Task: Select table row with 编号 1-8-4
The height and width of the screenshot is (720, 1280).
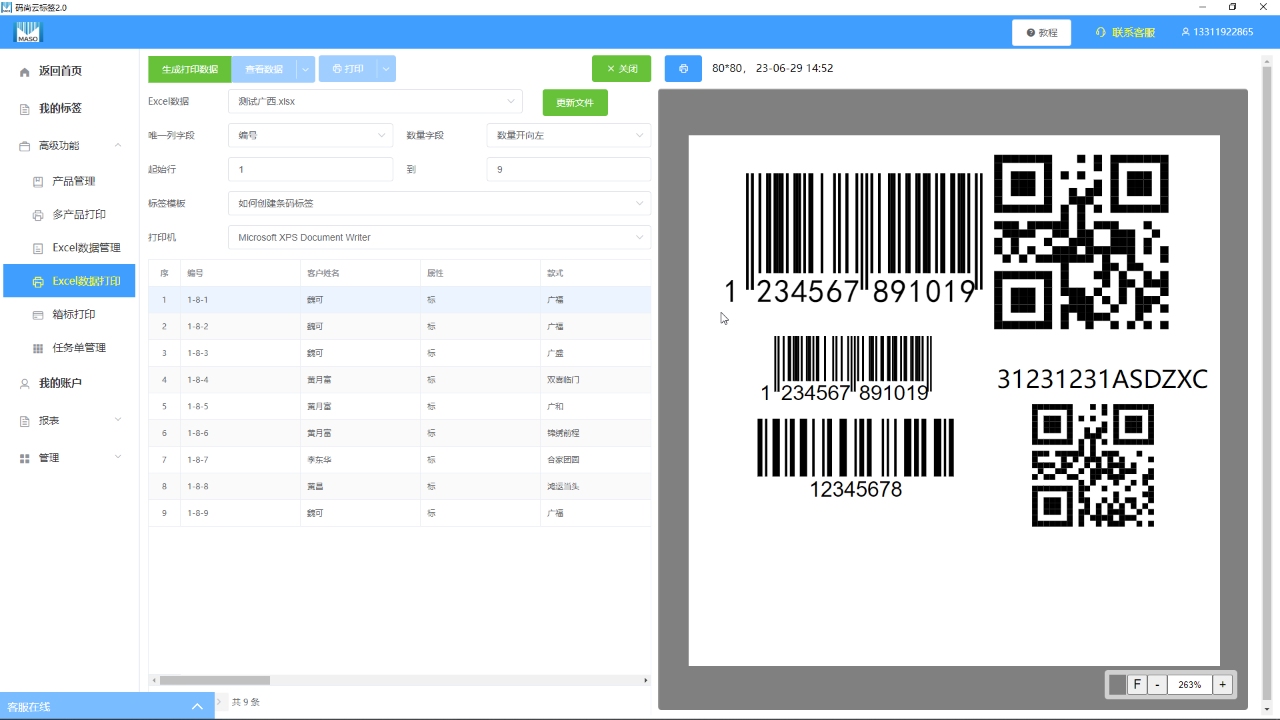Action: tap(400, 380)
